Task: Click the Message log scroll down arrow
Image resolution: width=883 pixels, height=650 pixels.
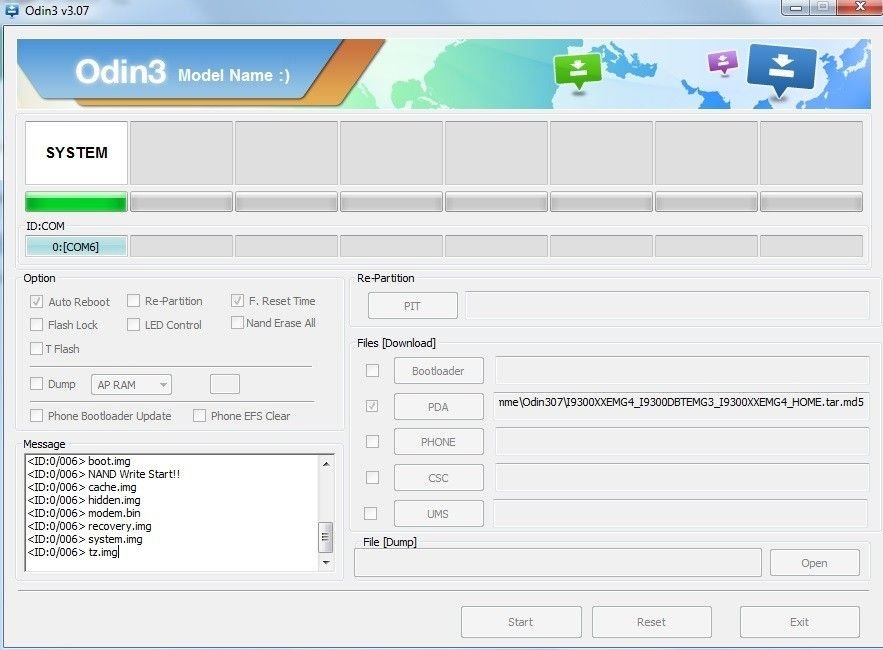Action: [326, 563]
